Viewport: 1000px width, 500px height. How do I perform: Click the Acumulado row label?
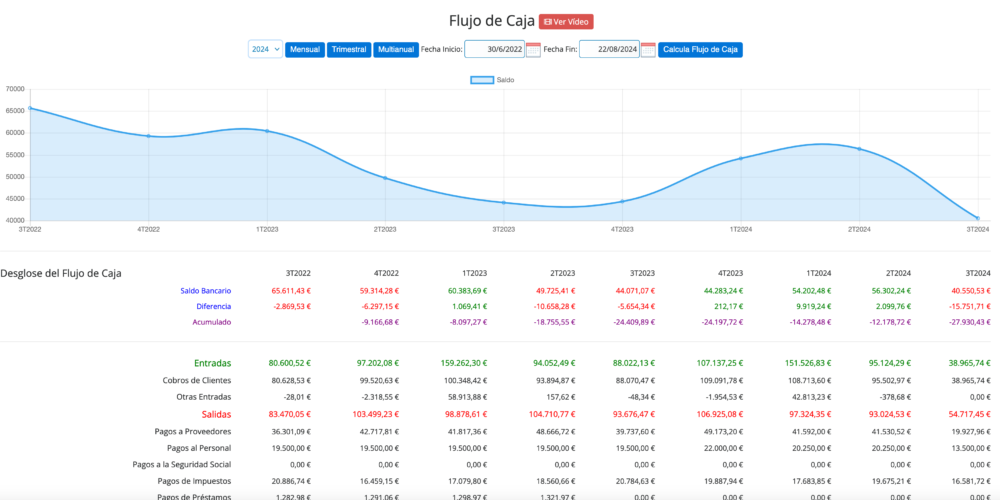tap(211, 322)
